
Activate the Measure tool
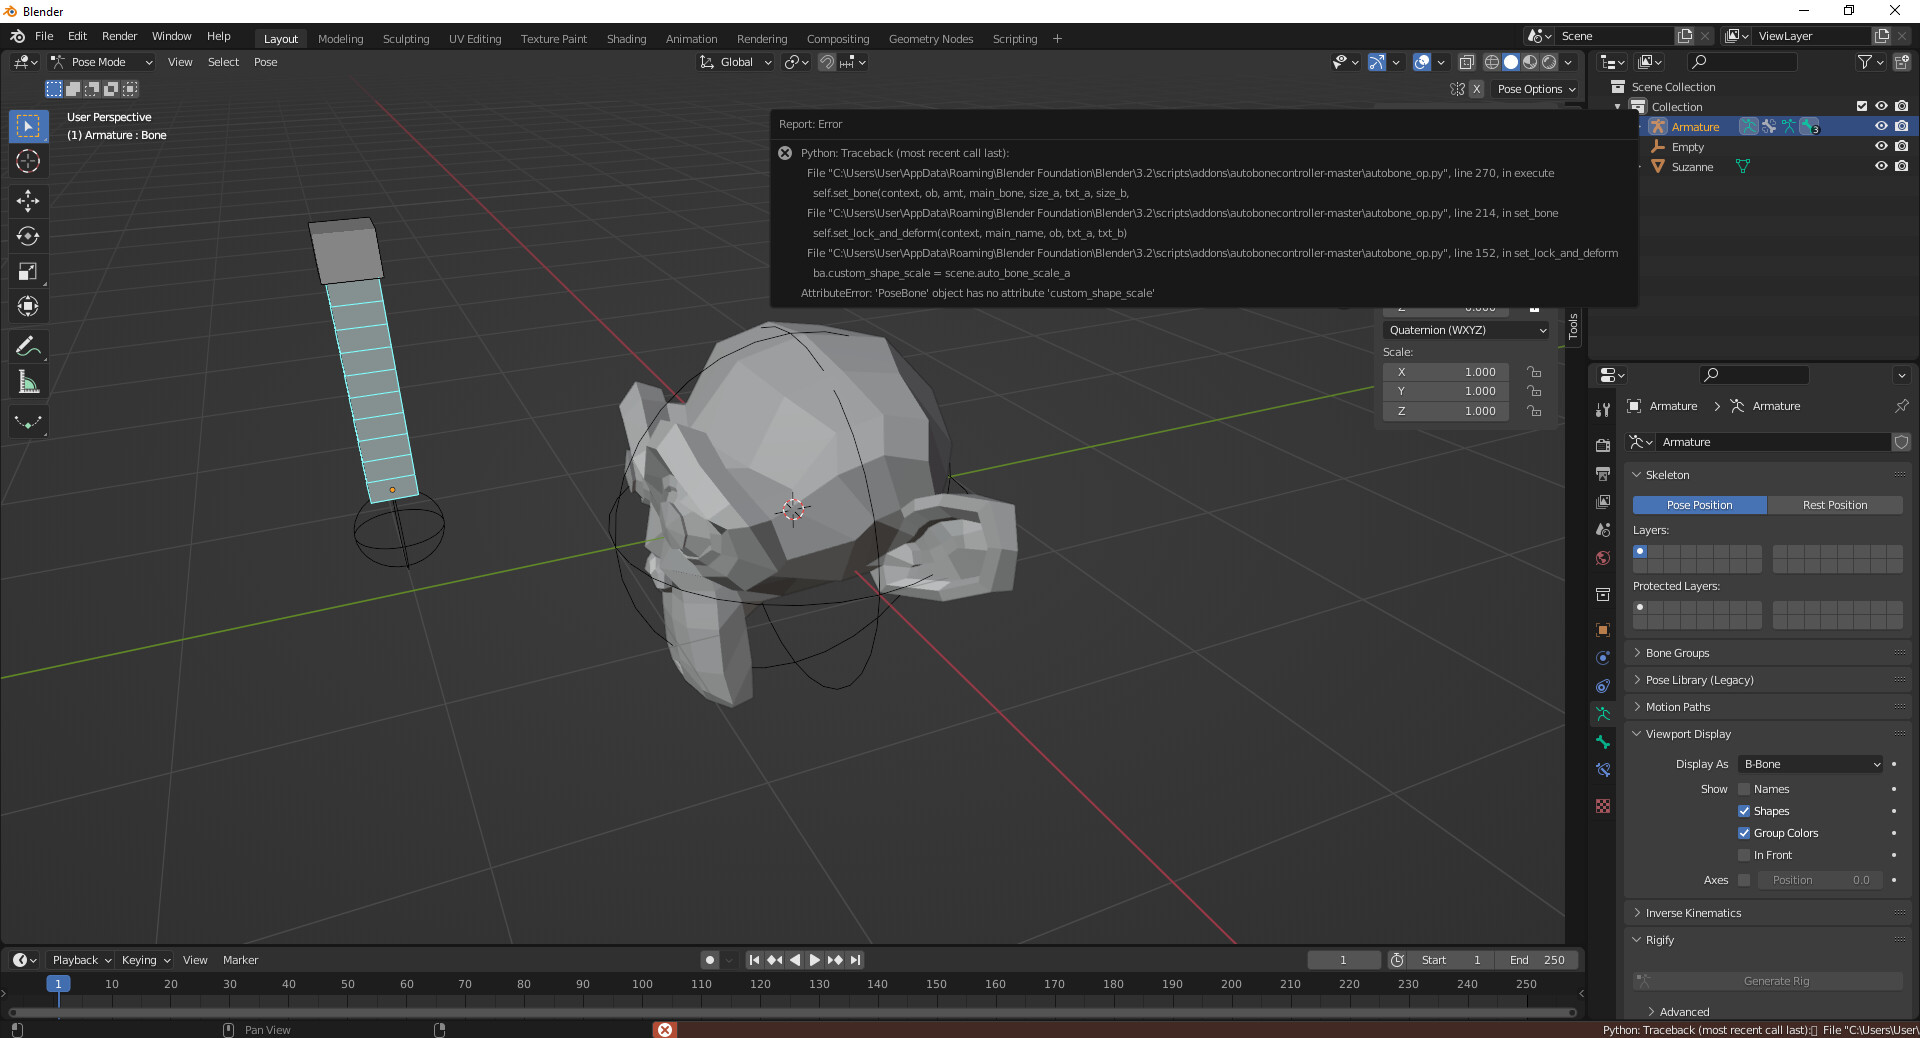pos(28,381)
